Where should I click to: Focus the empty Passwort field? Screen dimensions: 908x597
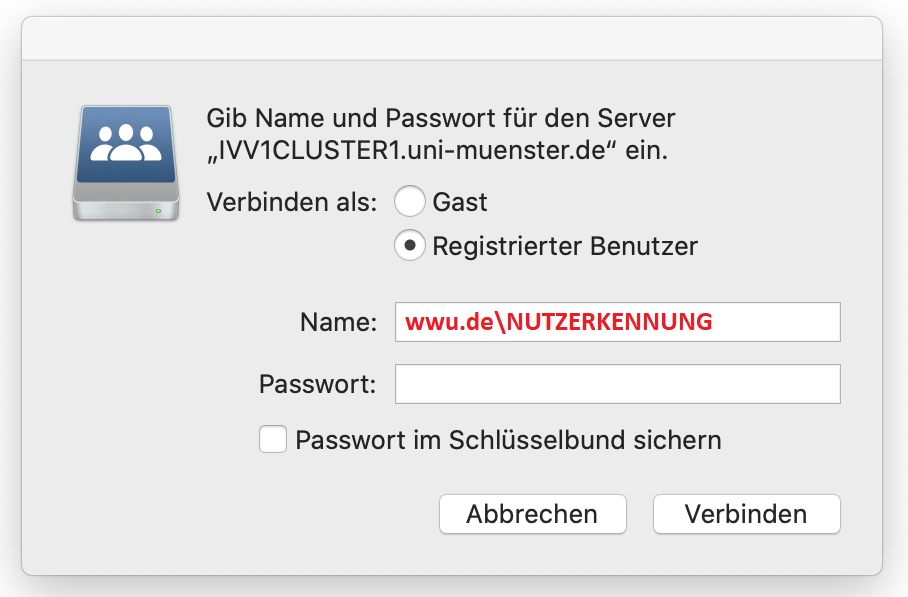[x=617, y=384]
